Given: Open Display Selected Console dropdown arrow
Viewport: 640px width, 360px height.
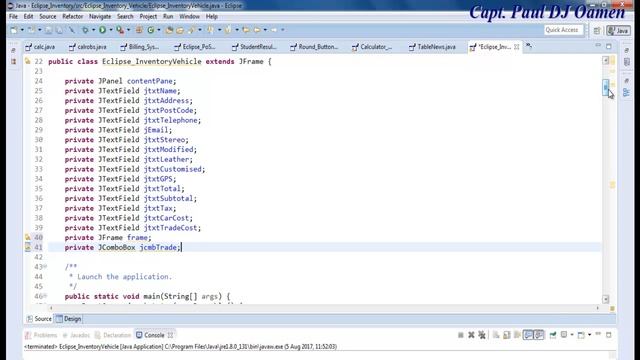Looking at the screenshot, I should click(572, 335).
